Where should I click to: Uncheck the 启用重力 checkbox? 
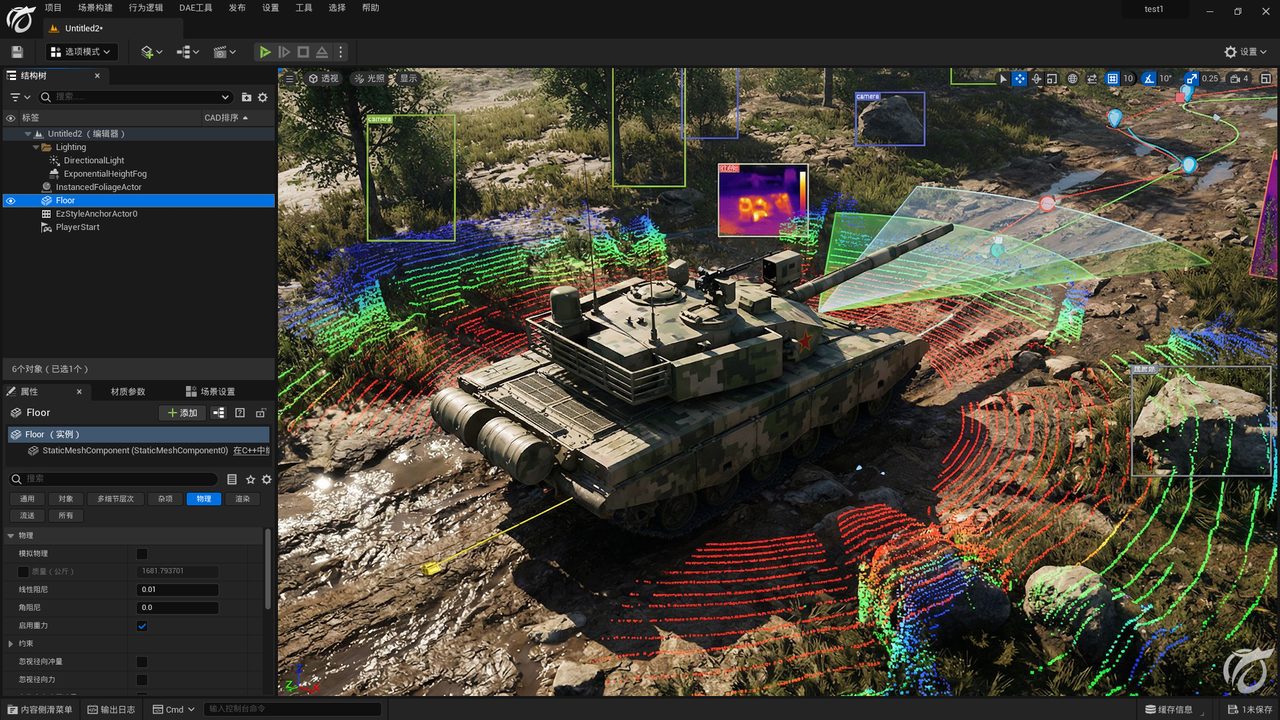tap(142, 626)
